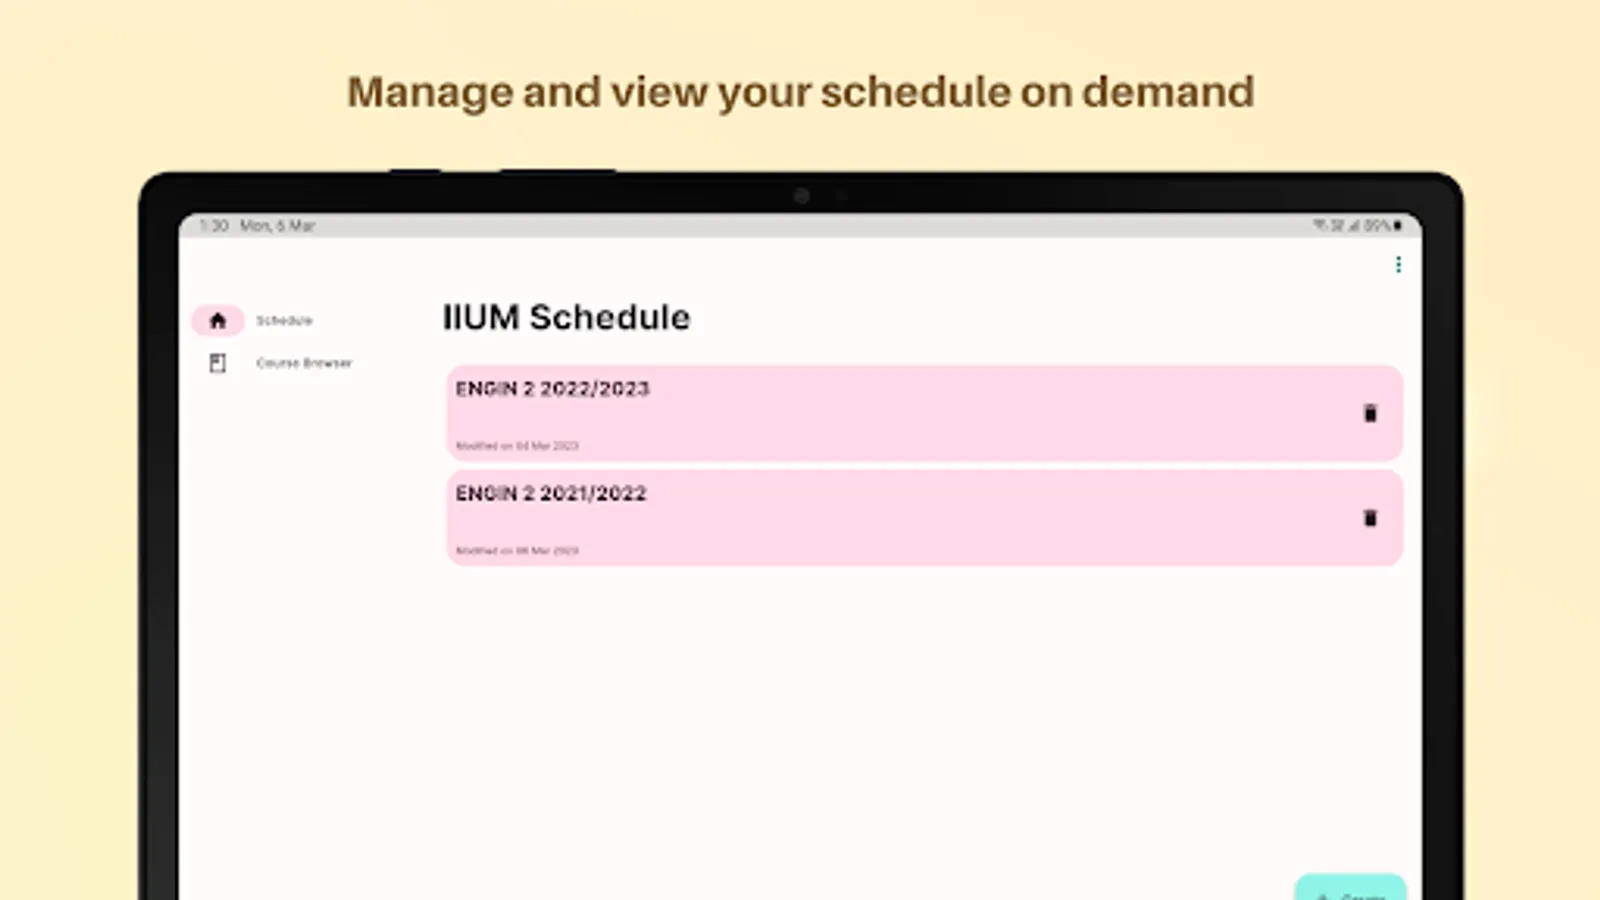Open the three-dot overflow menu
Image resolution: width=1600 pixels, height=900 pixels.
[x=1398, y=265]
